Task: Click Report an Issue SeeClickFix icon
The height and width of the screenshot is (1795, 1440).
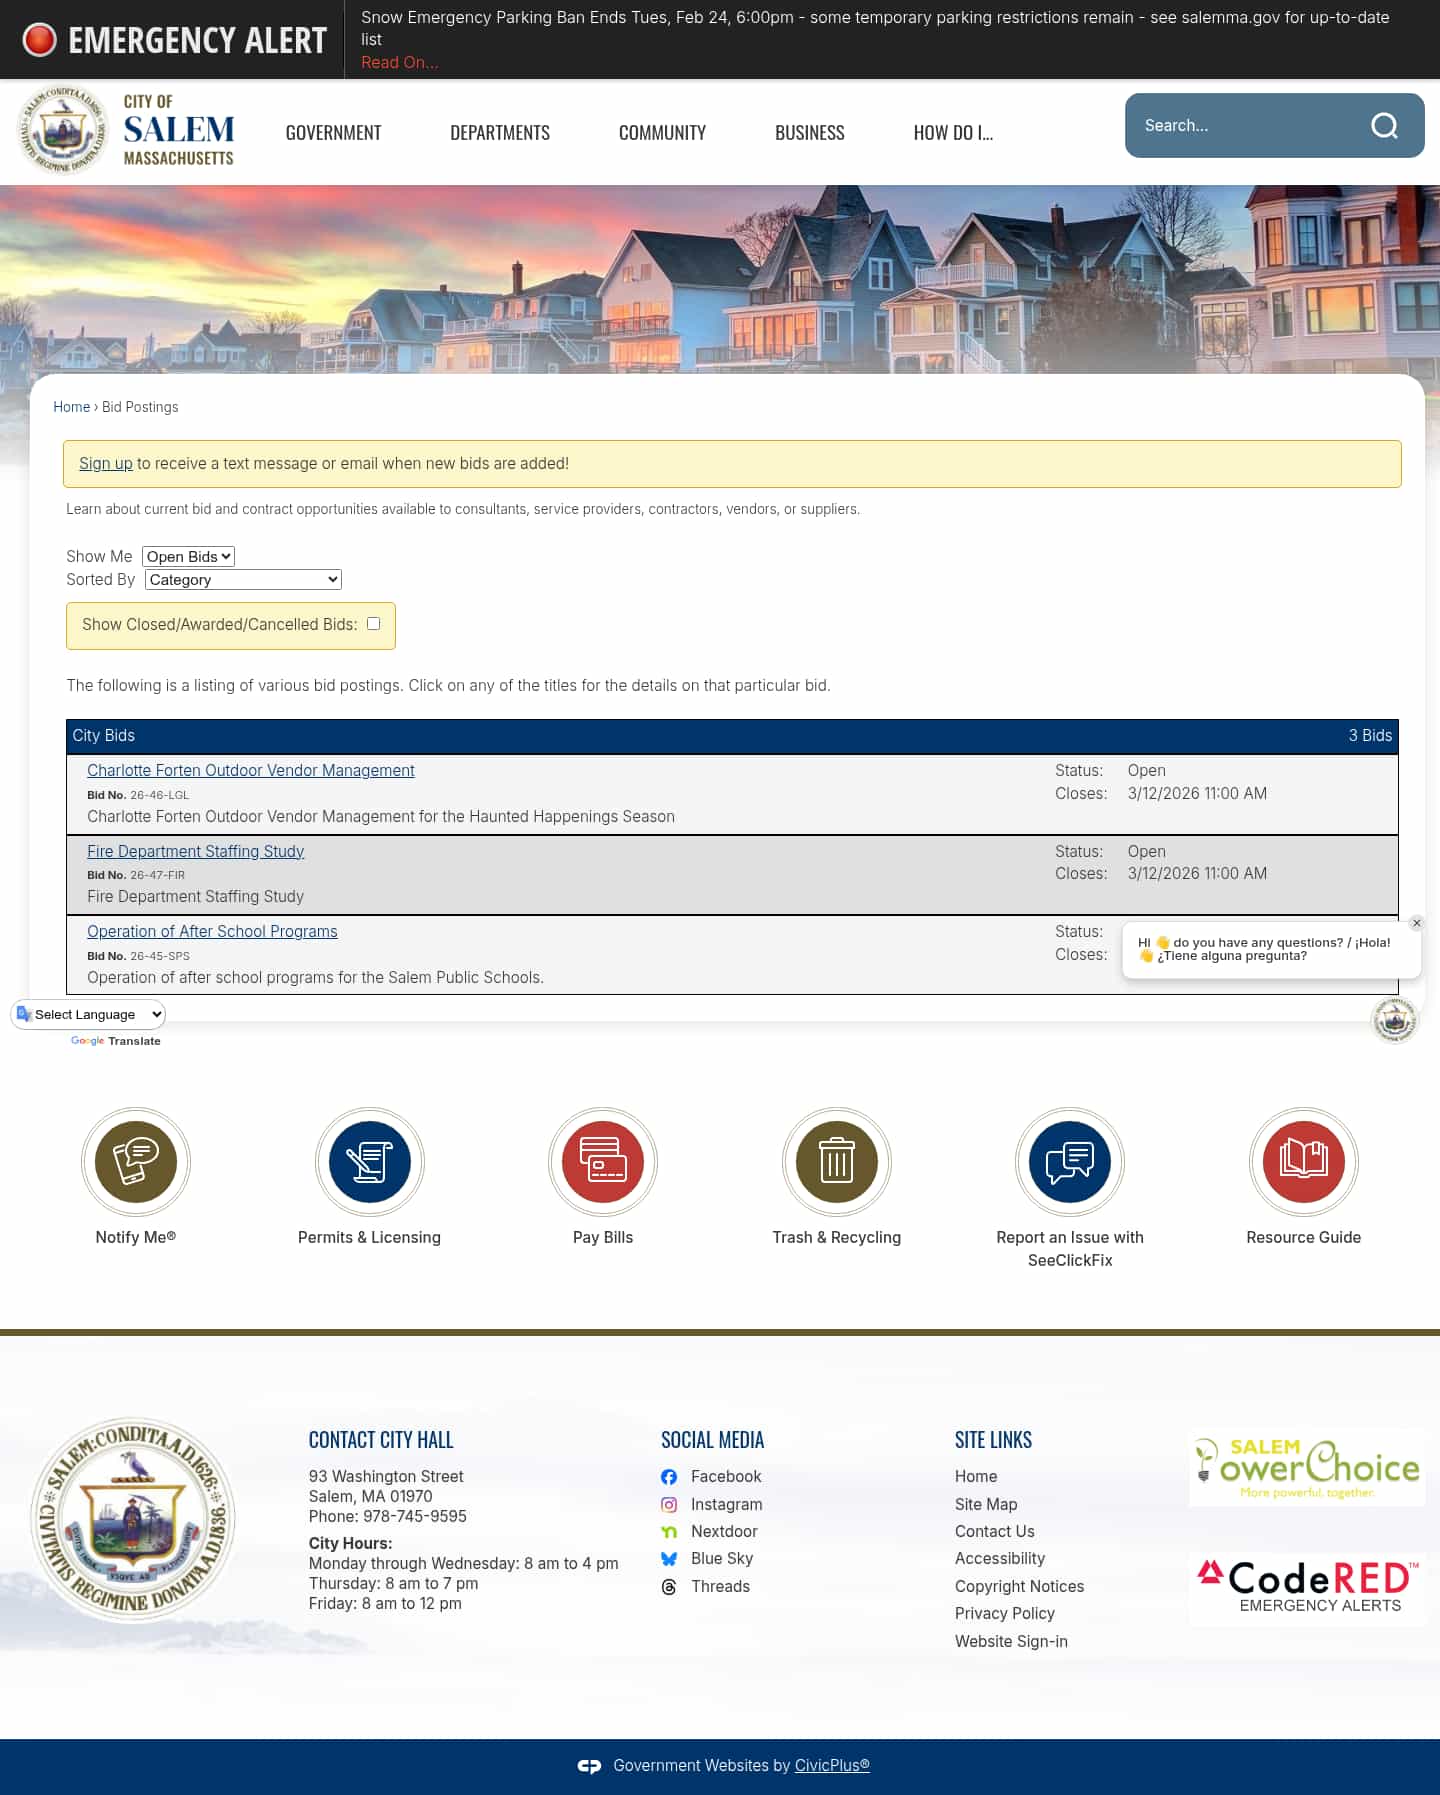Action: [x=1070, y=1162]
